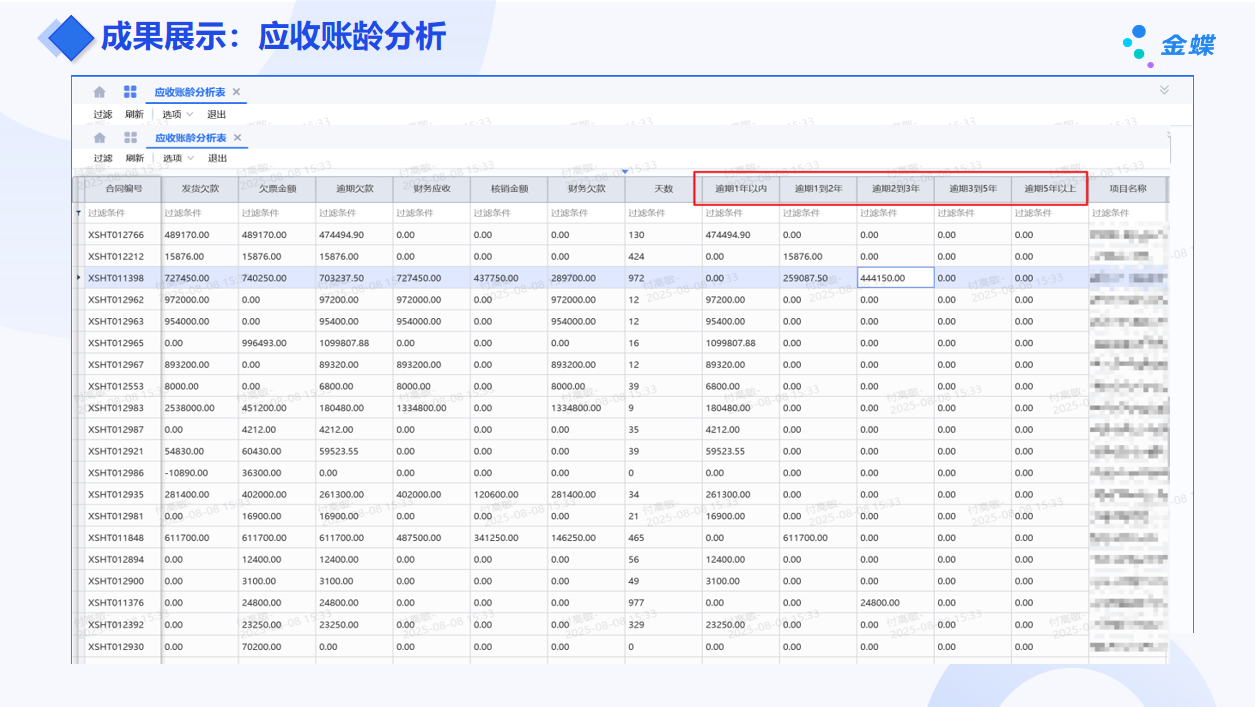
Task: Click the home icon in the topmost tab bar
Action: tap(100, 92)
